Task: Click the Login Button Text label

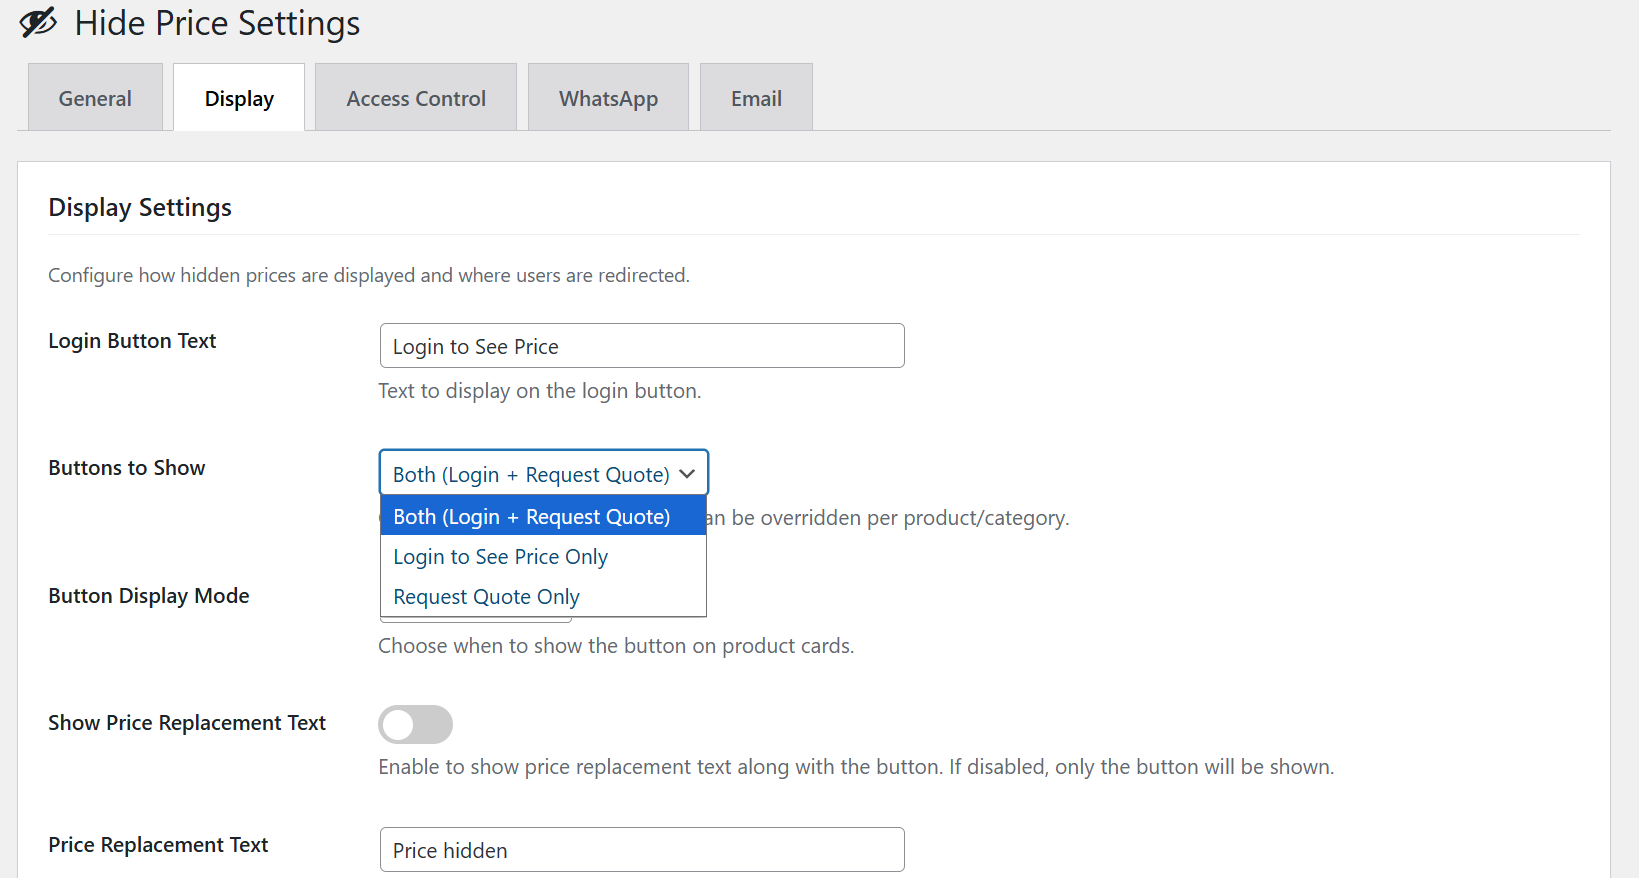Action: pos(132,341)
